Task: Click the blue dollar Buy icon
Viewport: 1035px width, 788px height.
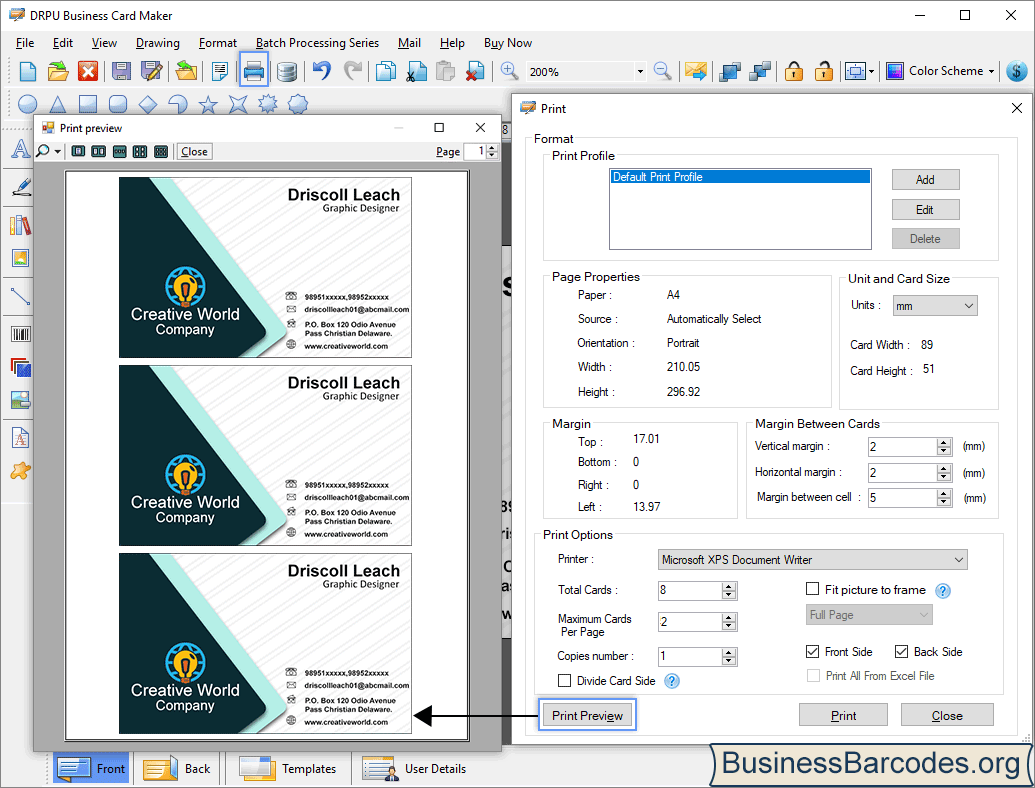Action: point(1017,71)
